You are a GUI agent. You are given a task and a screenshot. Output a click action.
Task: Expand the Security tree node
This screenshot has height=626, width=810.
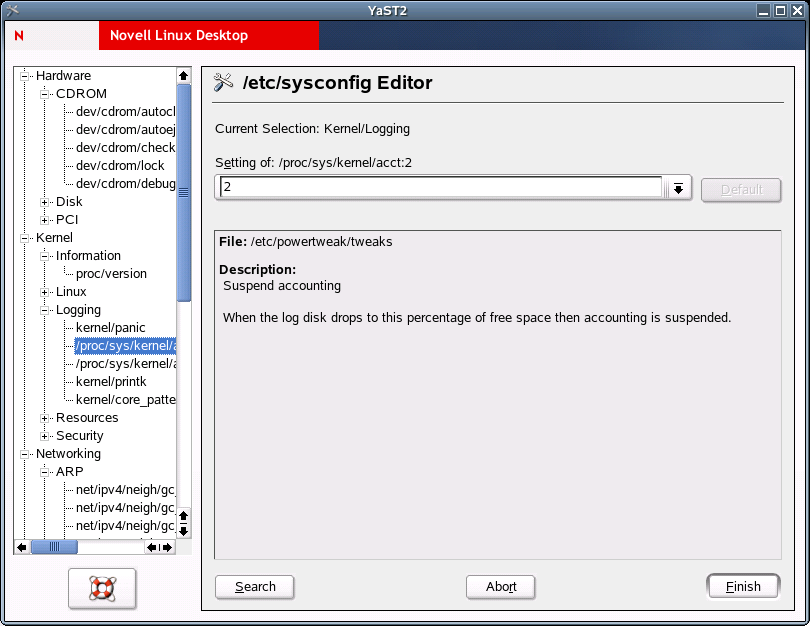(44, 436)
